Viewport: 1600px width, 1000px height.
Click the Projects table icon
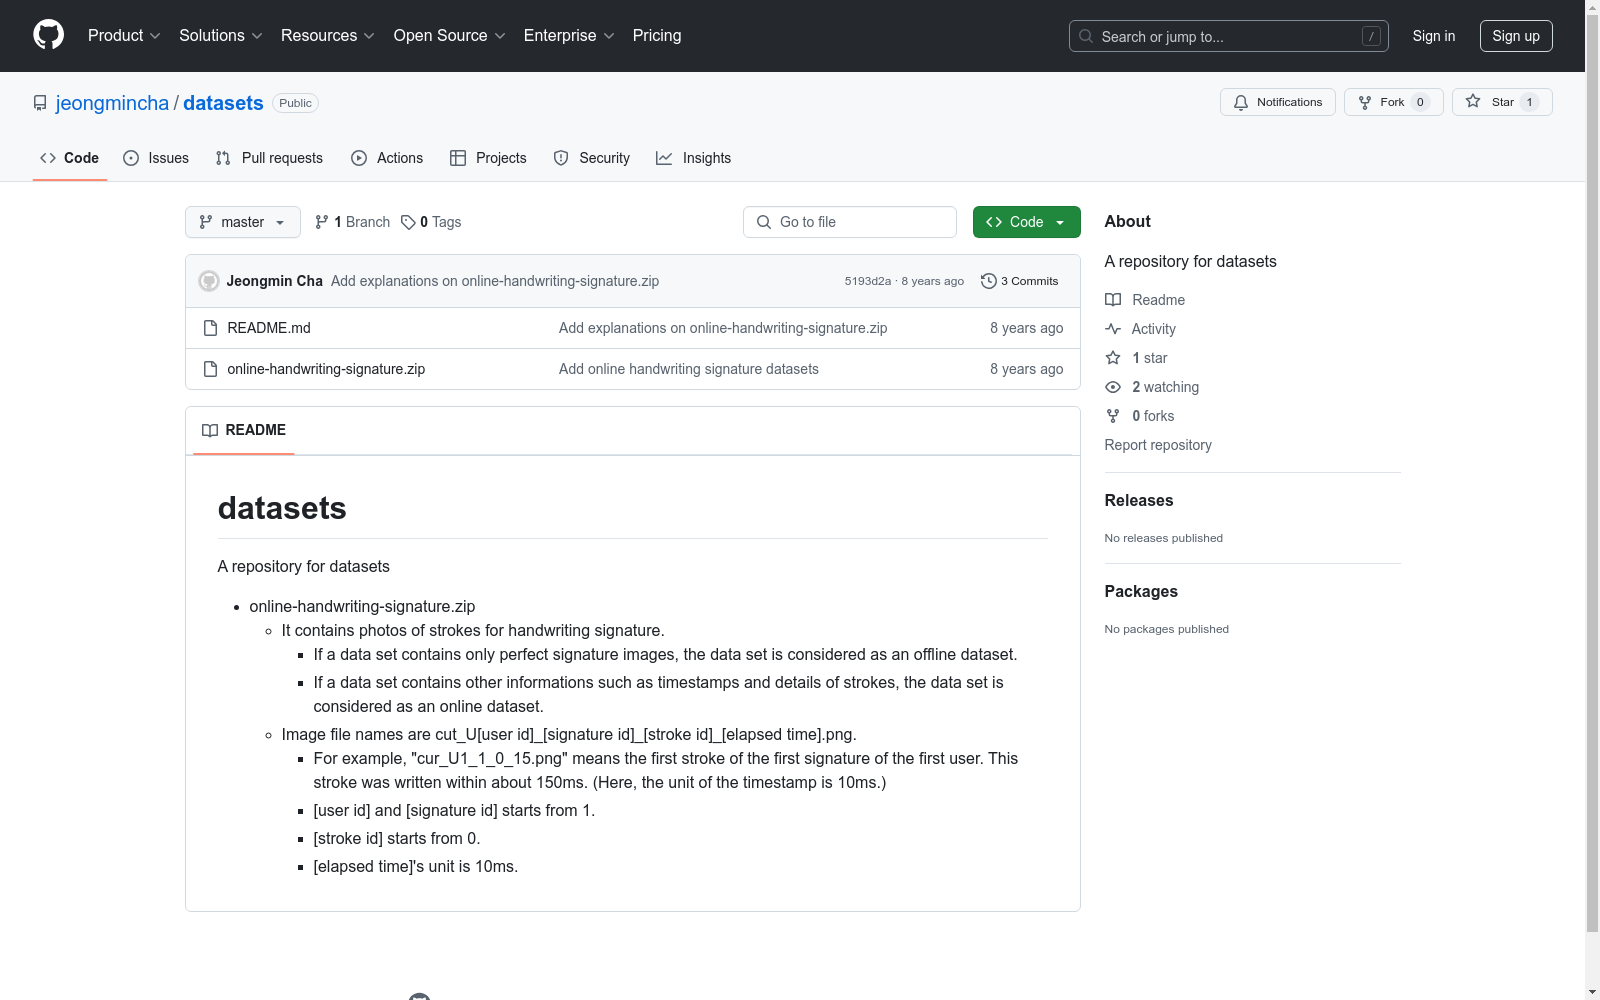(x=458, y=158)
